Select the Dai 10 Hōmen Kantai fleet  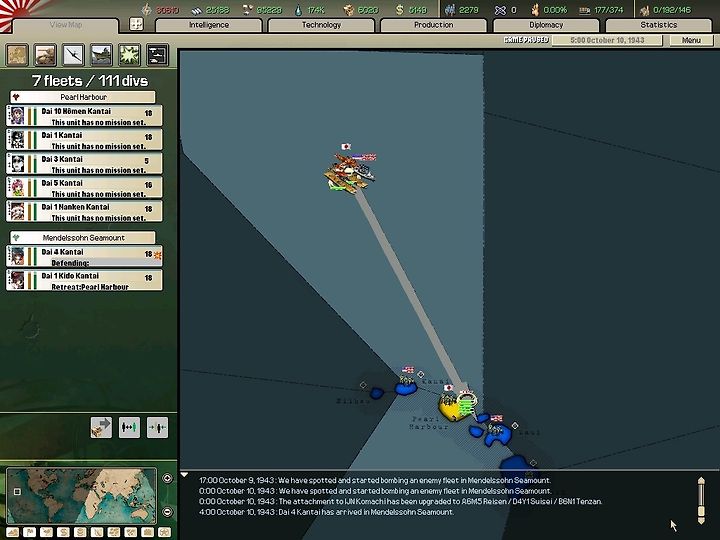tap(84, 116)
